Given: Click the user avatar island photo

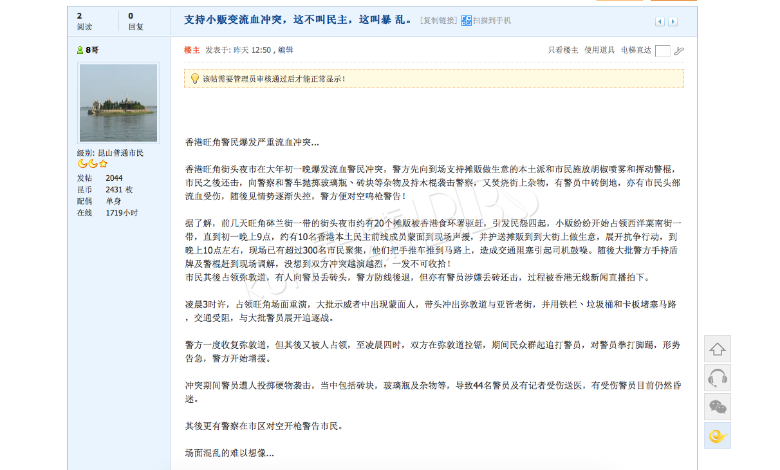Looking at the screenshot, I should pyautogui.click(x=118, y=103).
